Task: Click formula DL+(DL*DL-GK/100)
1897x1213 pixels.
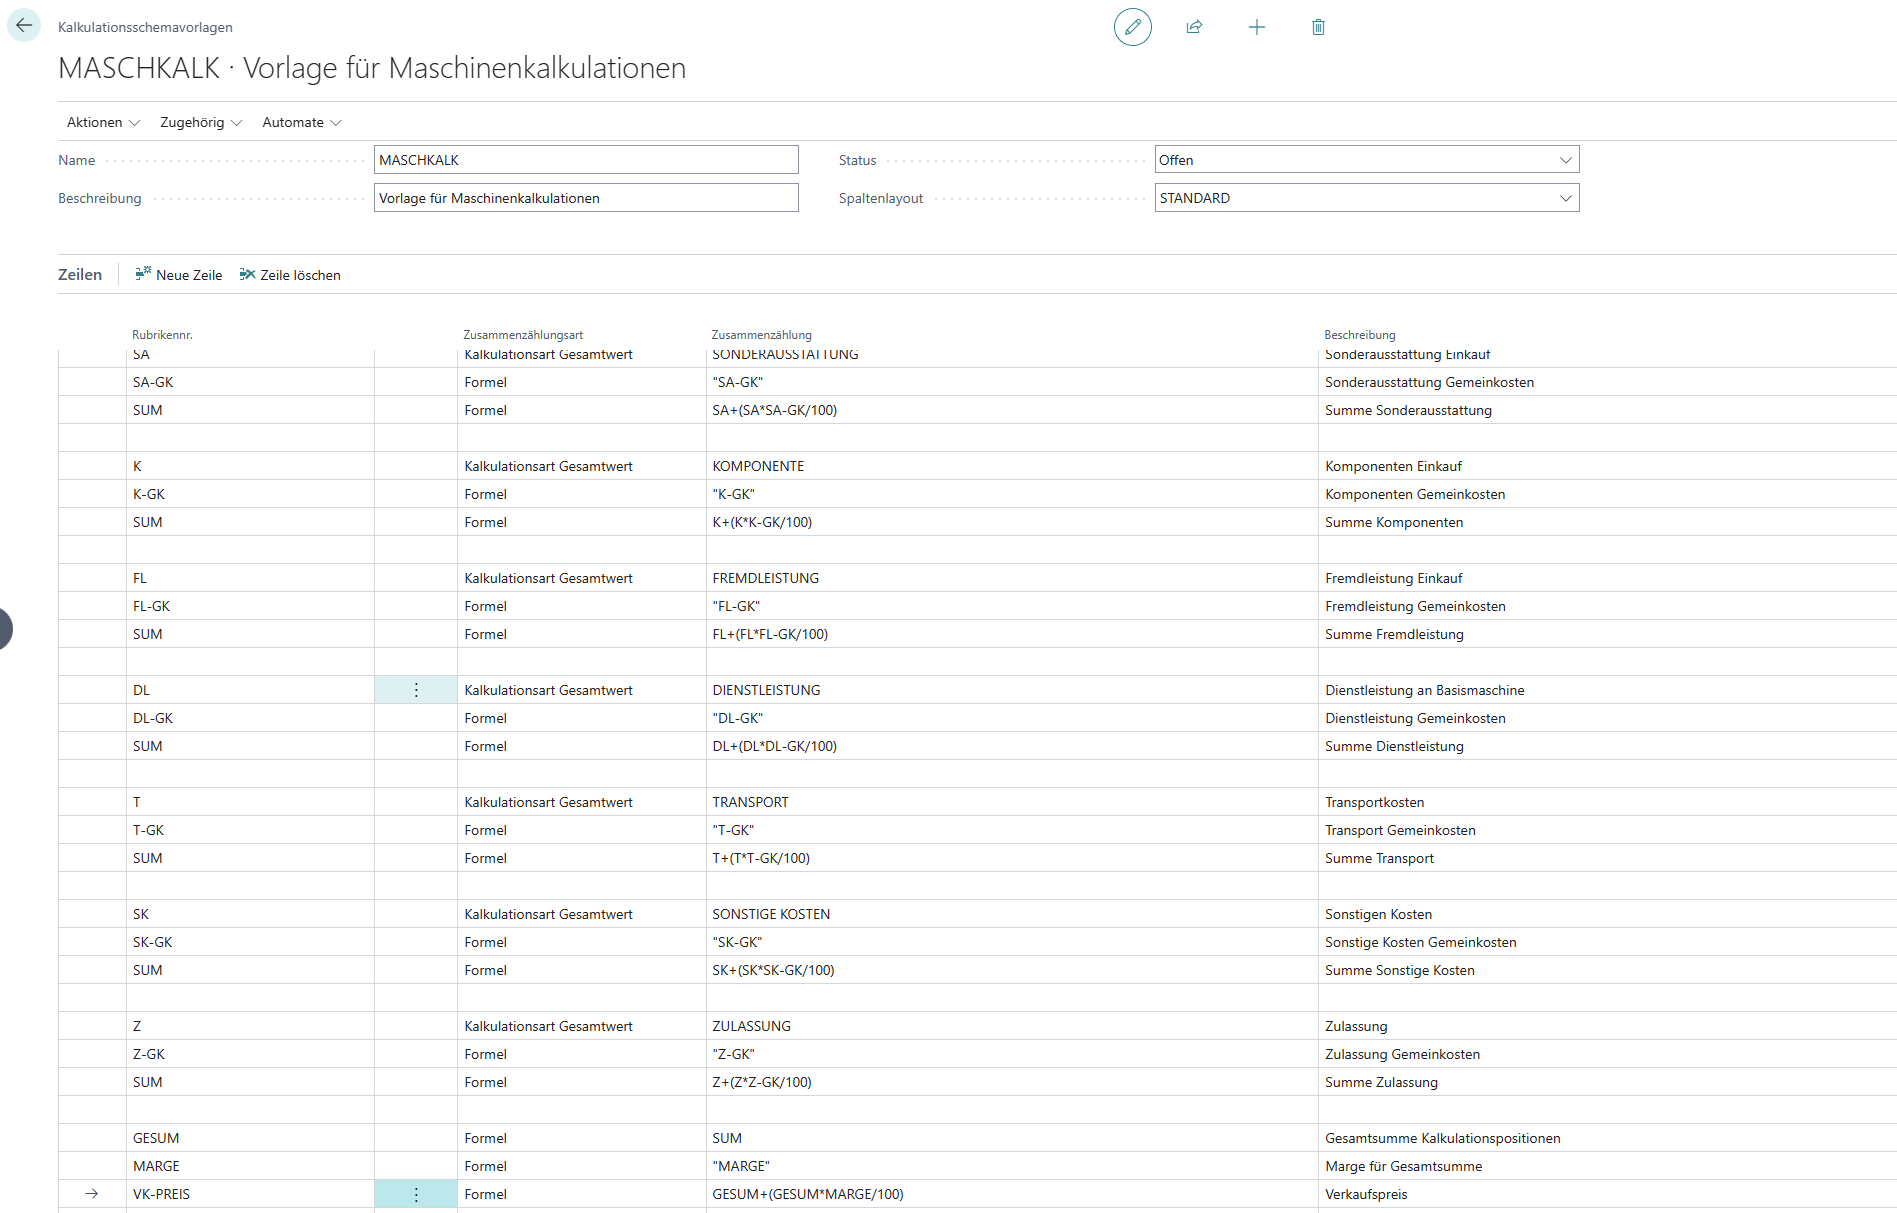Action: [775, 746]
